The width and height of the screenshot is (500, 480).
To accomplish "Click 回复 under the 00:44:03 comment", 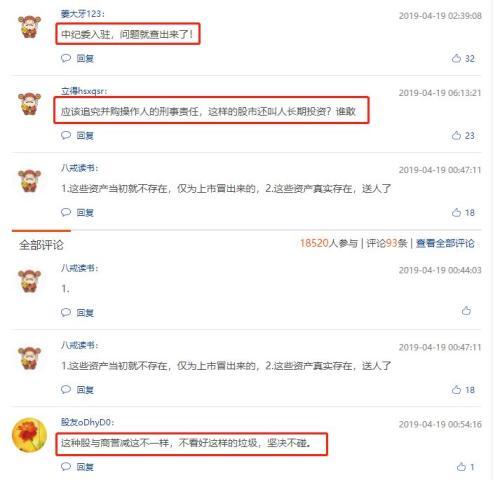I will (x=85, y=313).
